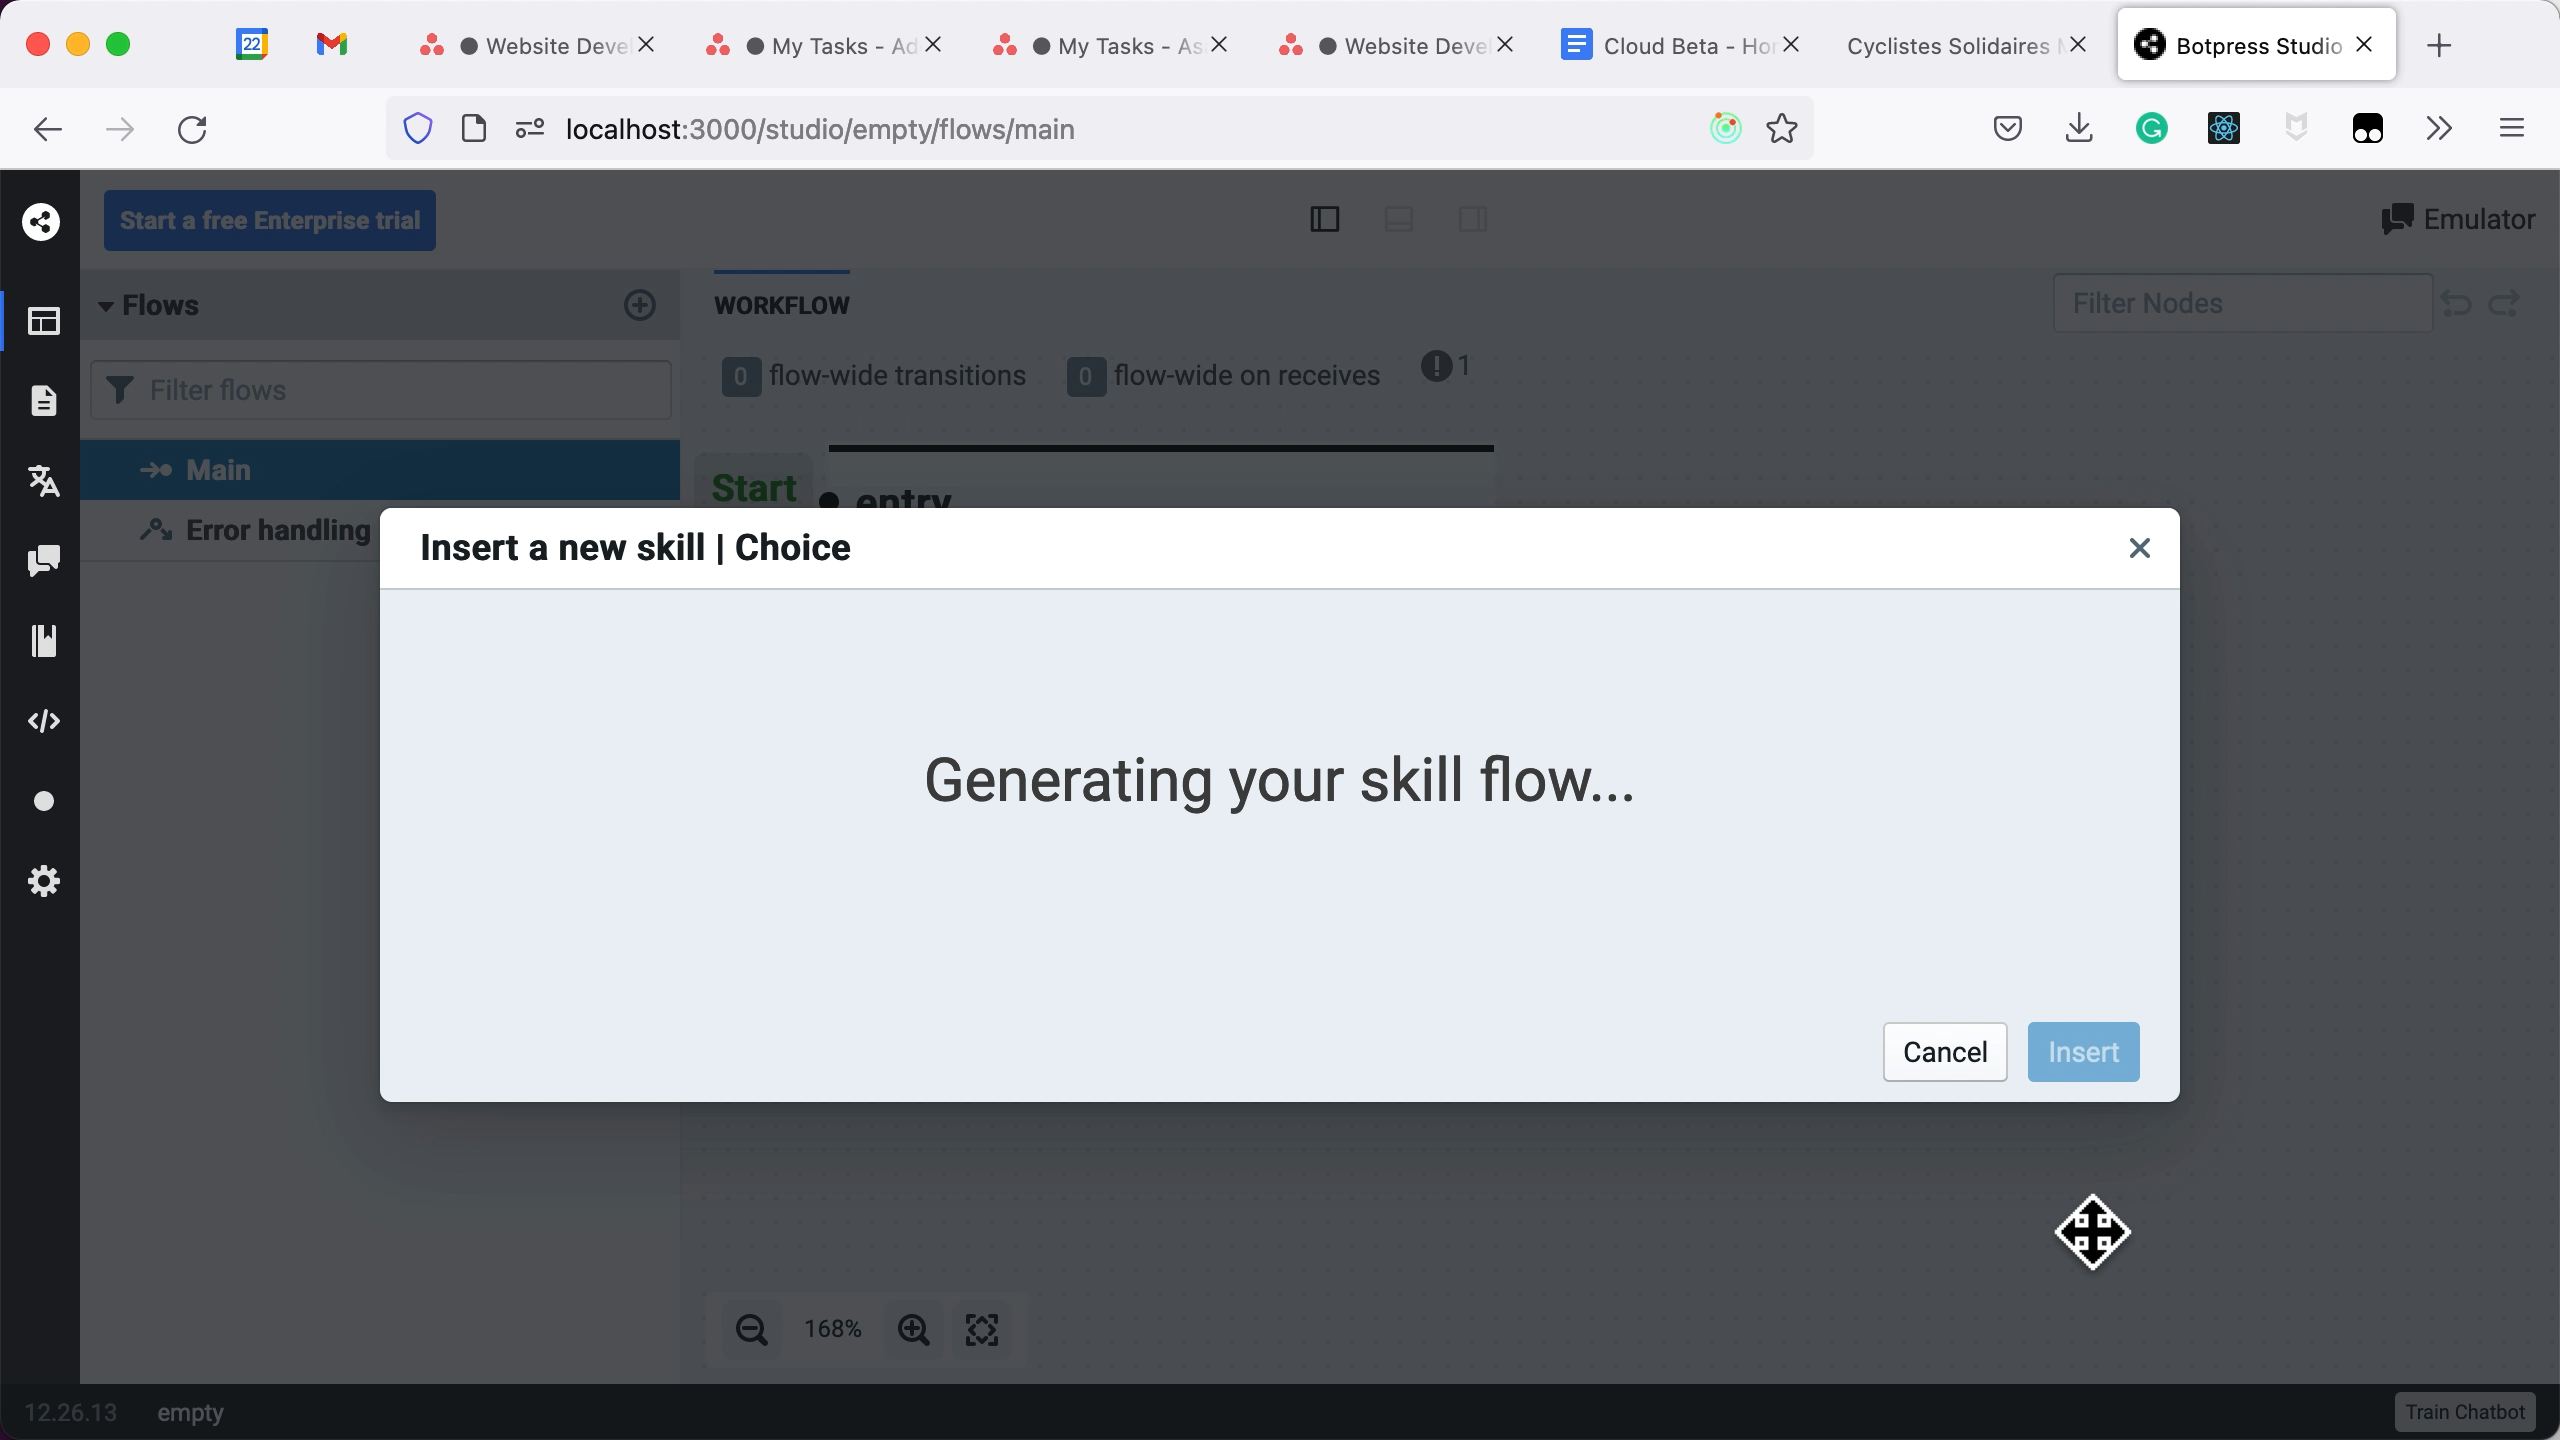The image size is (2560, 1440).
Task: Toggle the left panel layout icon
Action: [1324, 219]
